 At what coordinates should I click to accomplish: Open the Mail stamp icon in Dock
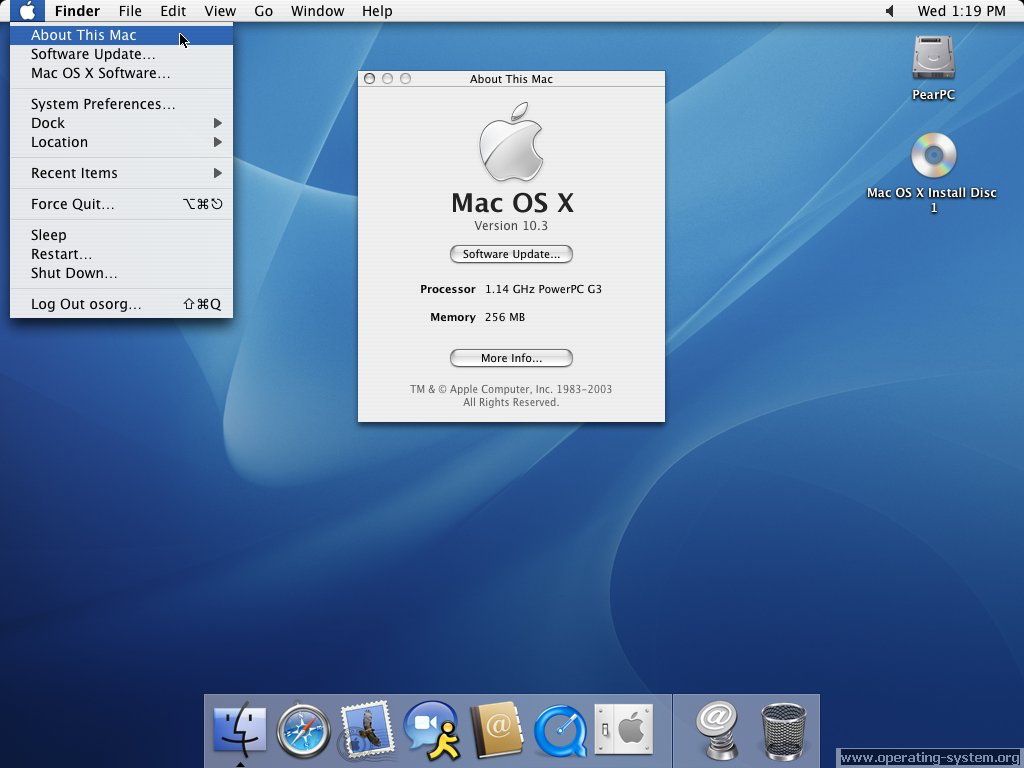coord(367,730)
